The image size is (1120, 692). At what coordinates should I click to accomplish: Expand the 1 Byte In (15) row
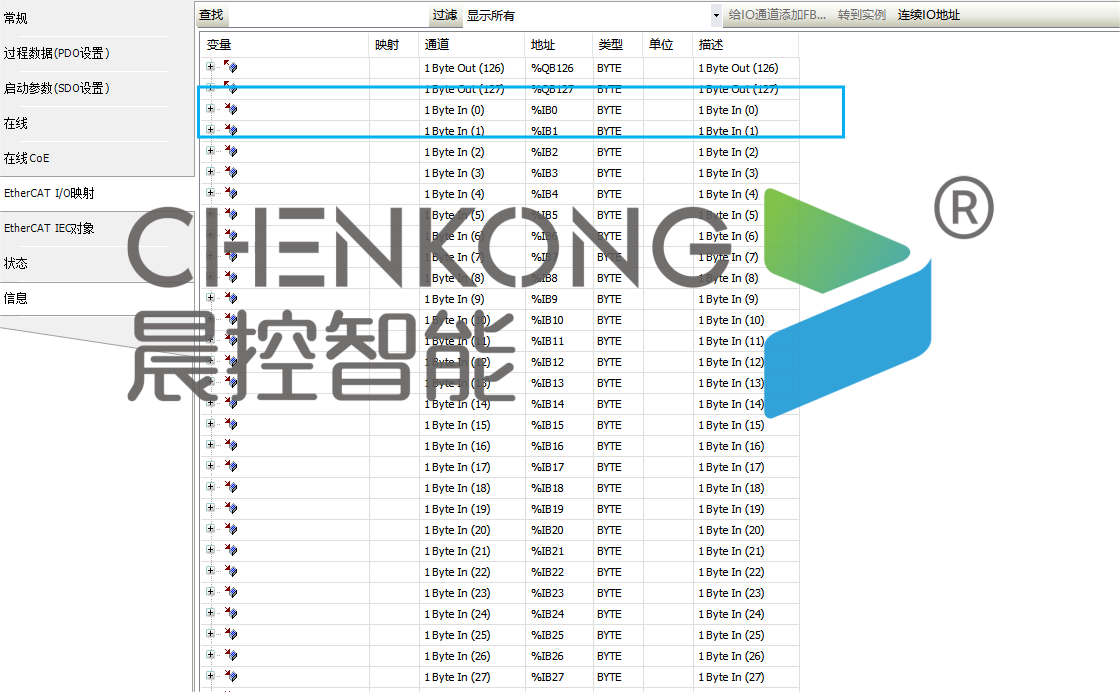[x=210, y=423]
